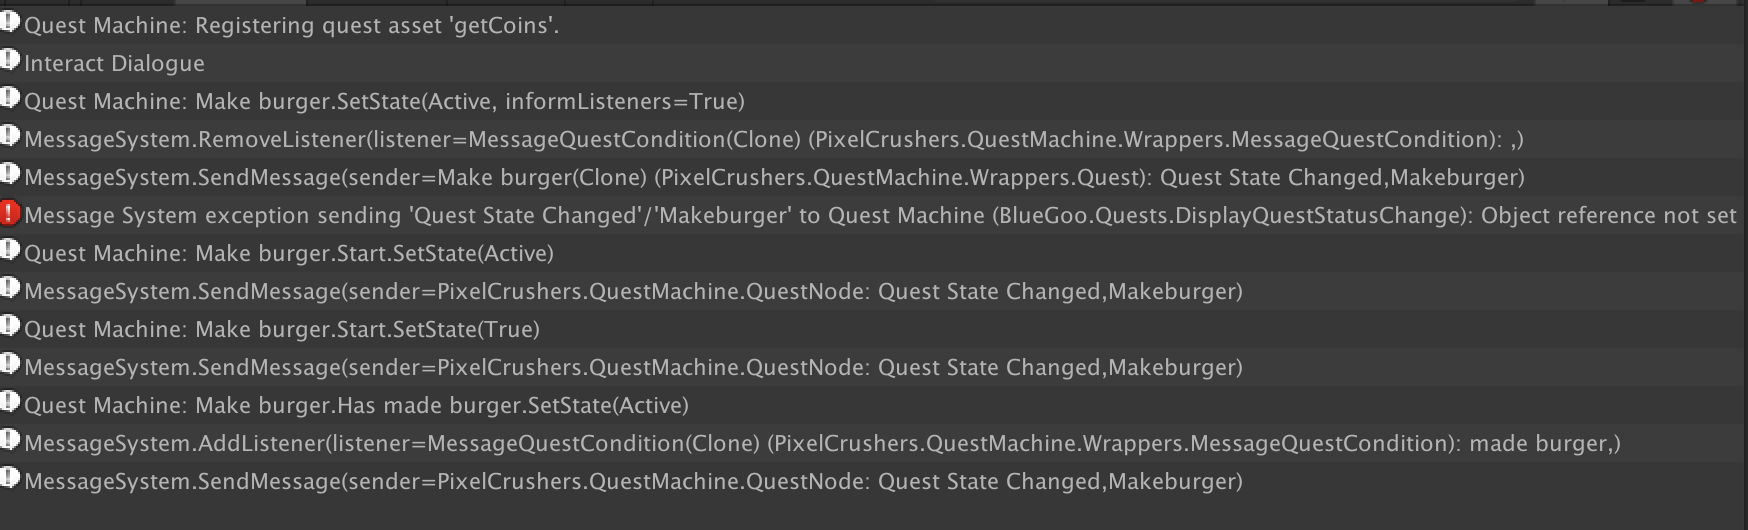The width and height of the screenshot is (1748, 530).
Task: Select the 'Make burger.Start.SetState(True)' log entry
Action: 281,330
